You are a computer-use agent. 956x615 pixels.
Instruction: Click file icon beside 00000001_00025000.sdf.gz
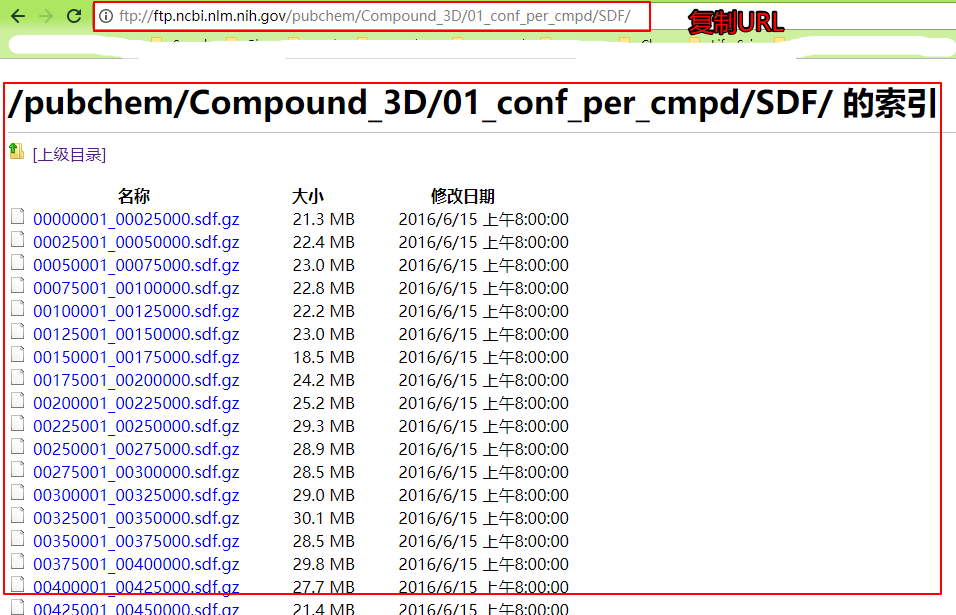(x=18, y=216)
